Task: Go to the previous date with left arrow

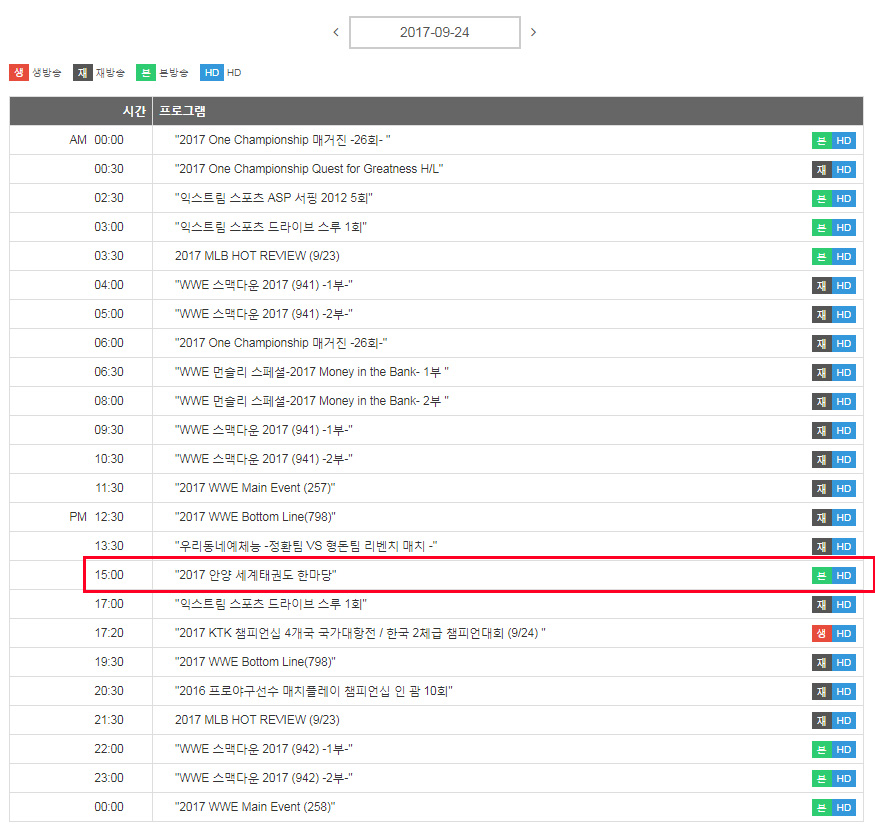Action: [336, 32]
